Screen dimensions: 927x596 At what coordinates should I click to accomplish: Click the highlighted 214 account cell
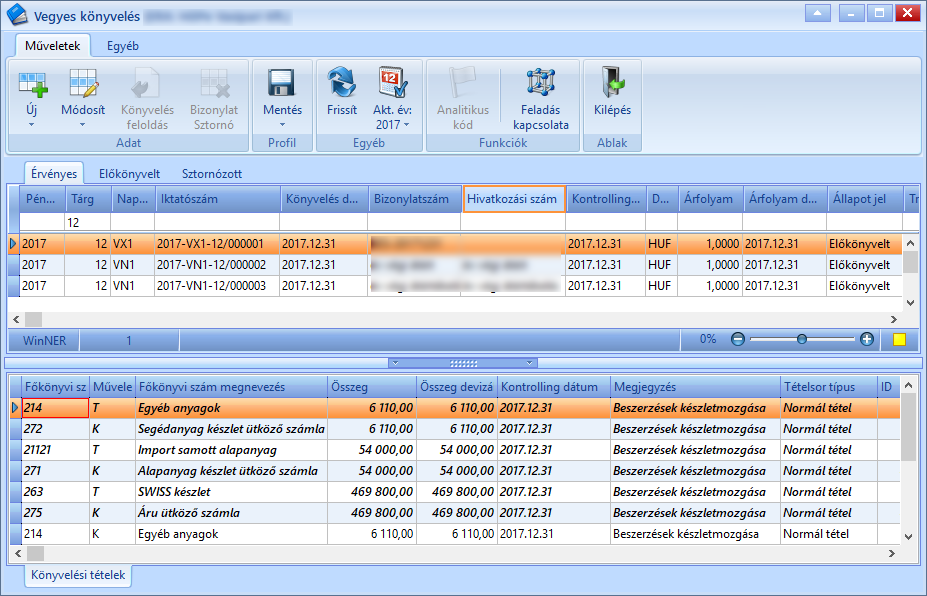[x=55, y=408]
